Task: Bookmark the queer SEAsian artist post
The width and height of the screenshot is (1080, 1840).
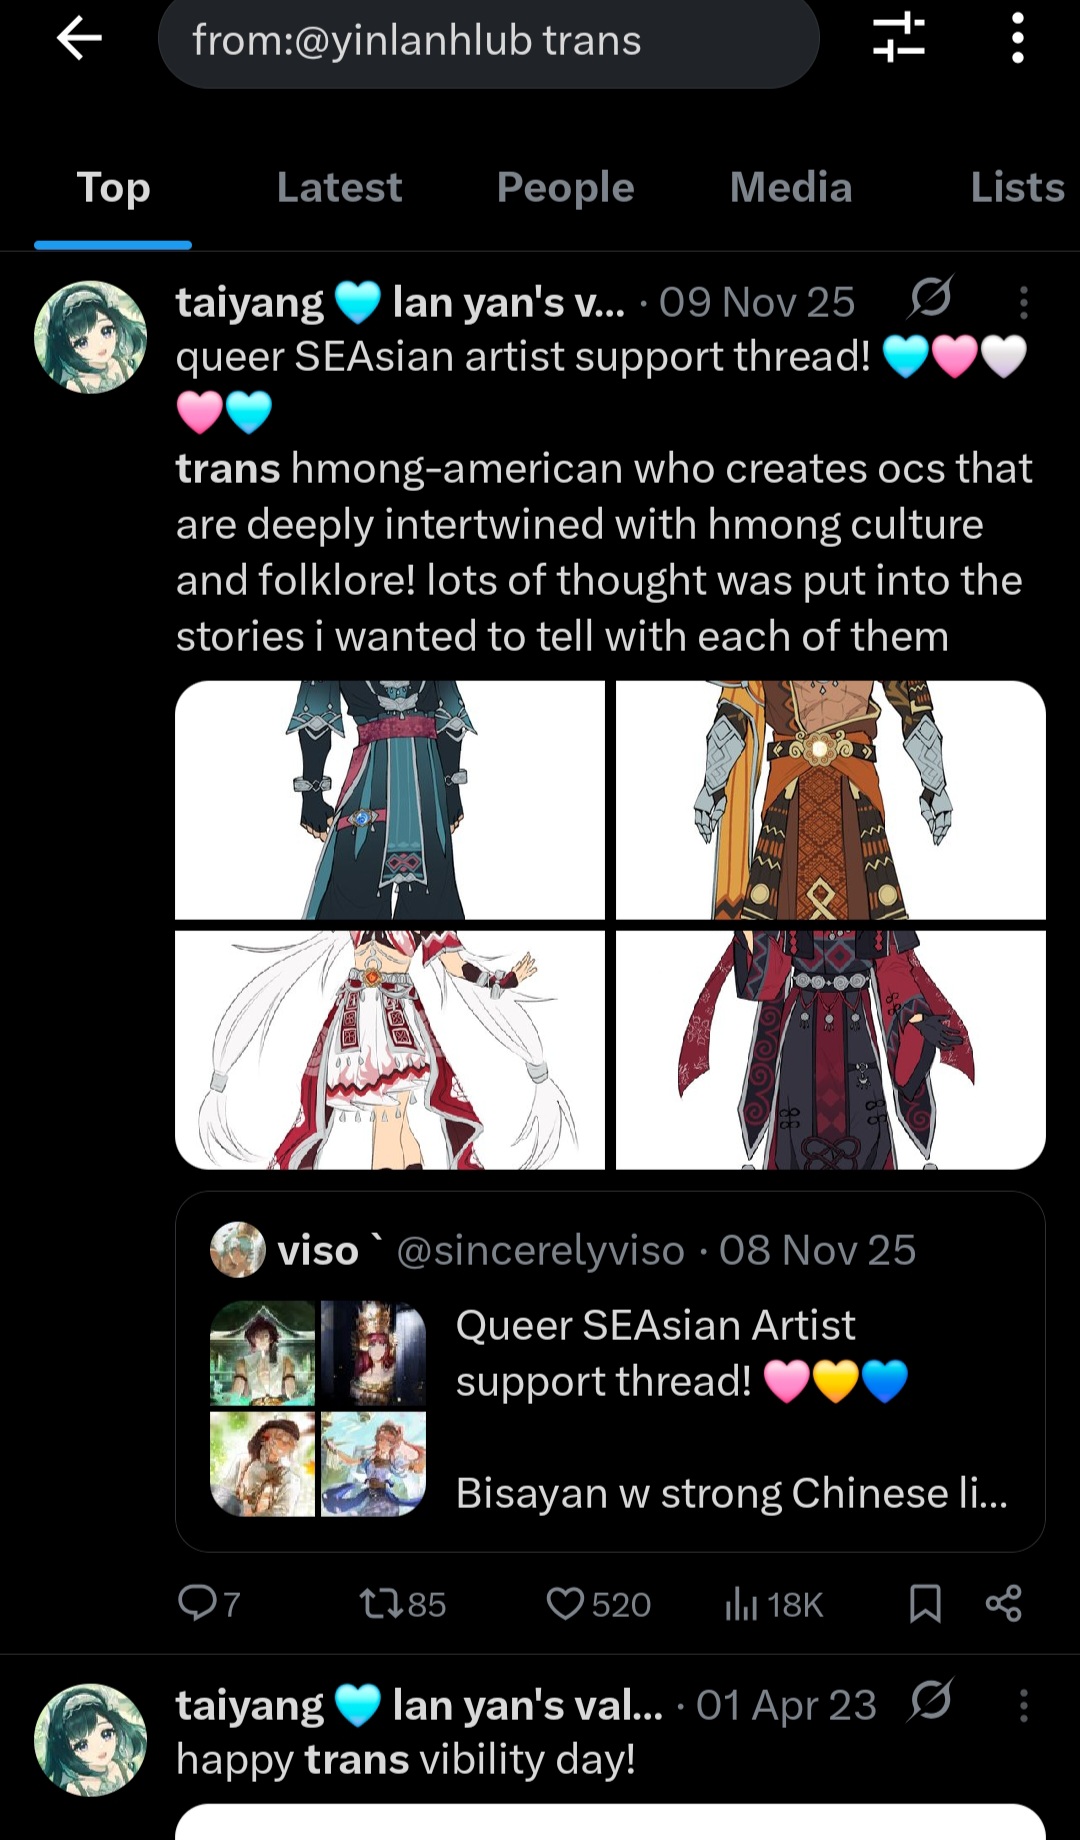Action: click(925, 1604)
